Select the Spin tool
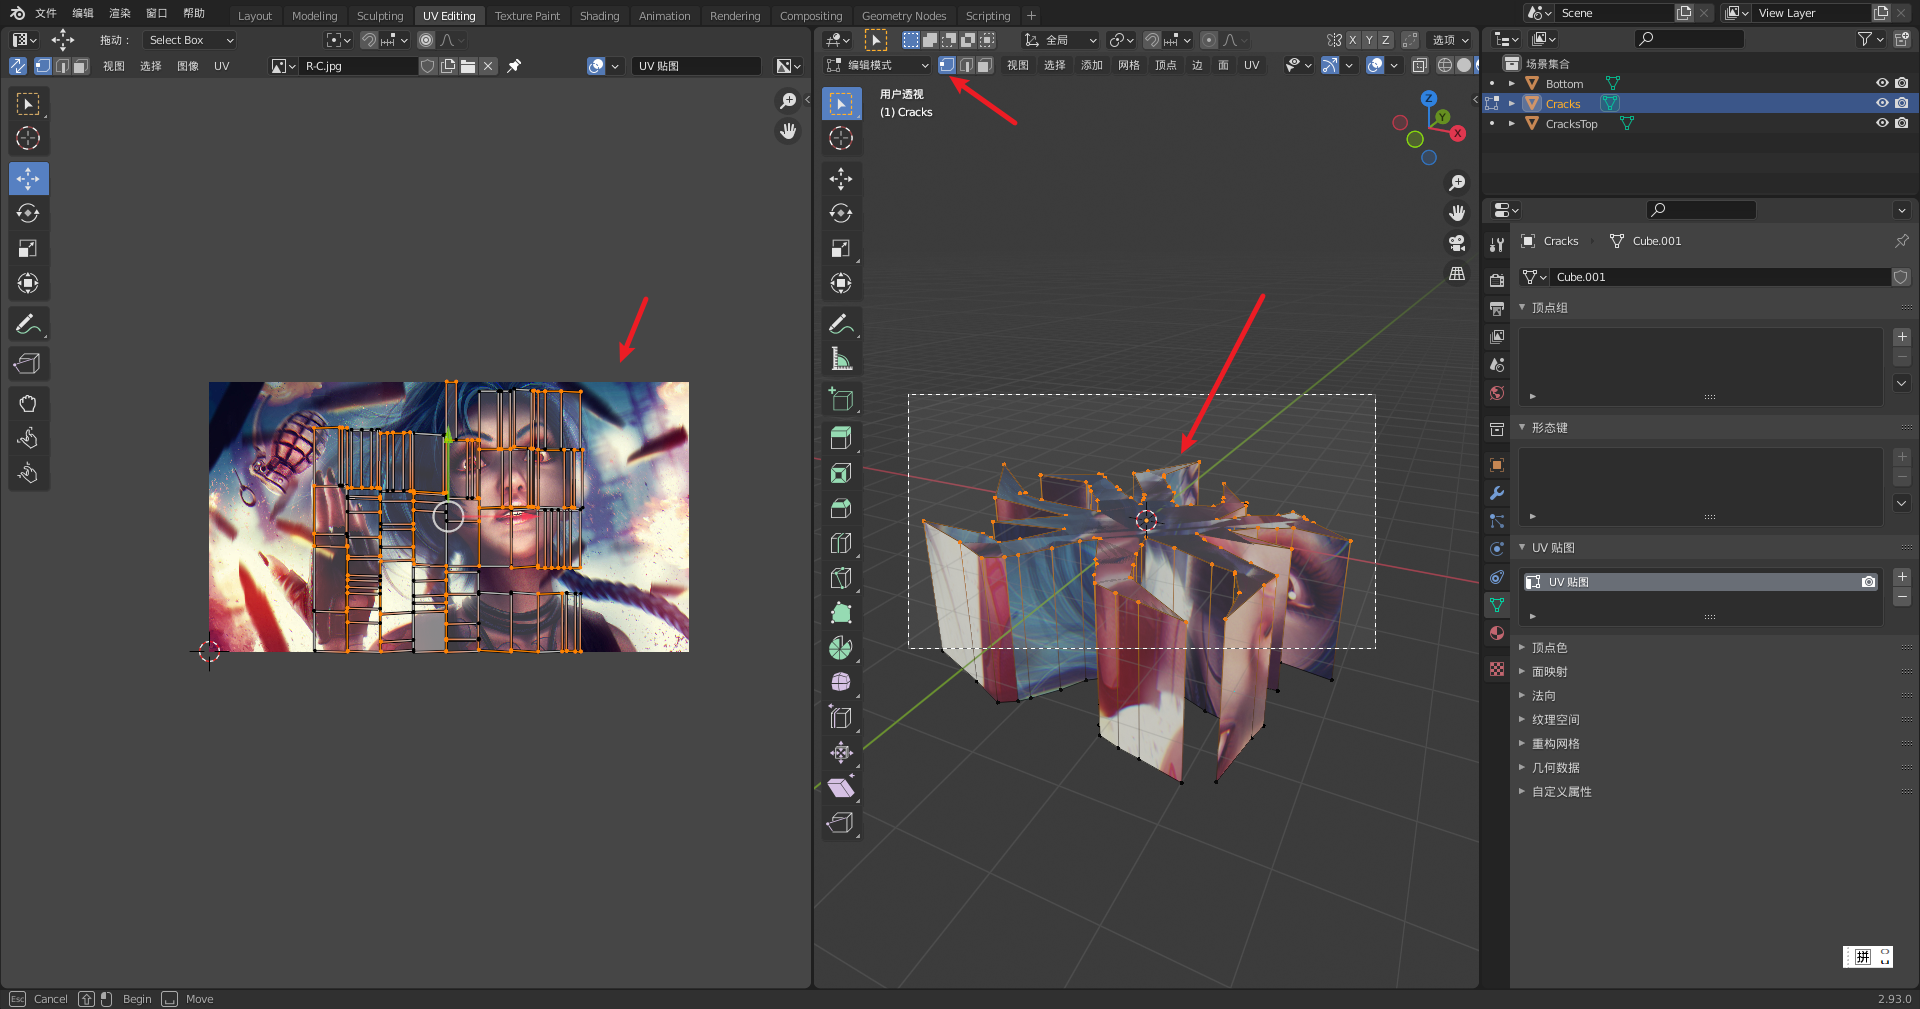This screenshot has height=1009, width=1920. (841, 648)
